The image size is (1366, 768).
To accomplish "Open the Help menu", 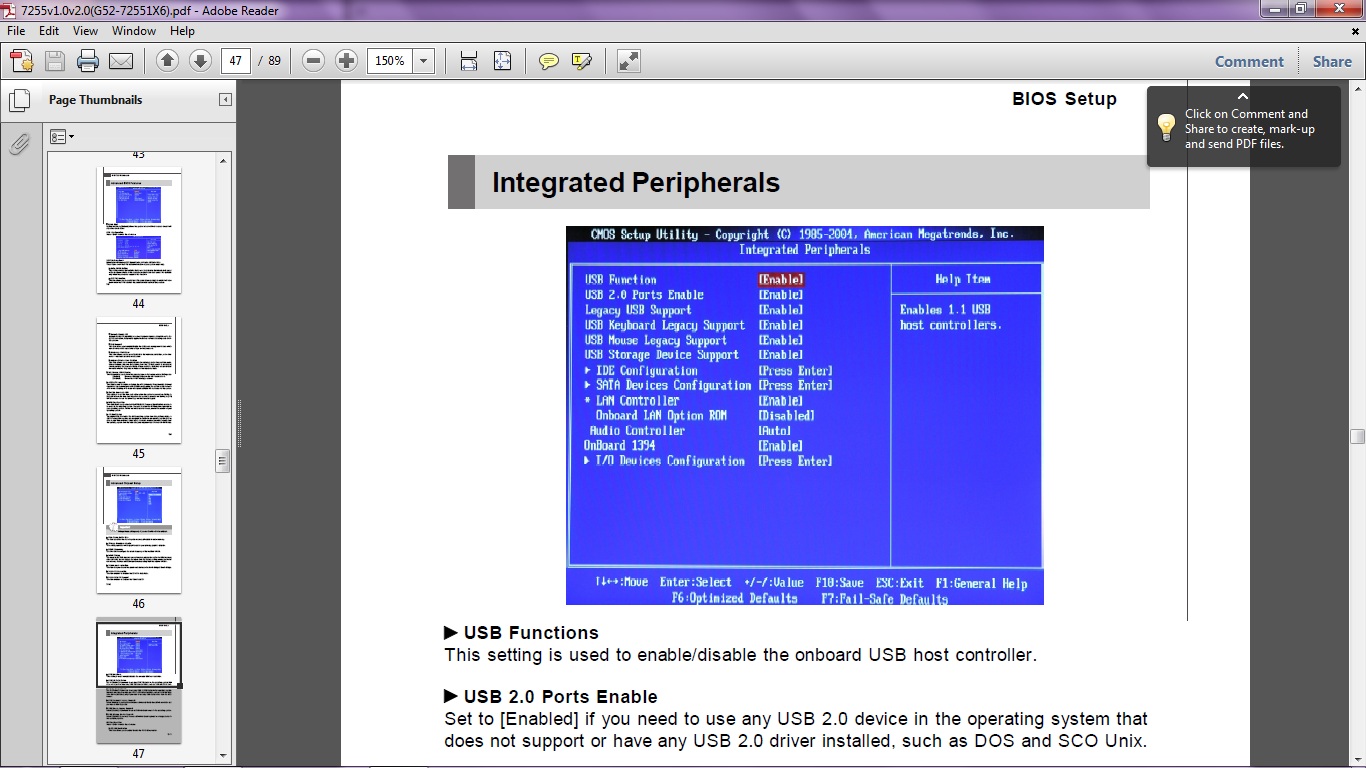I will pyautogui.click(x=182, y=31).
